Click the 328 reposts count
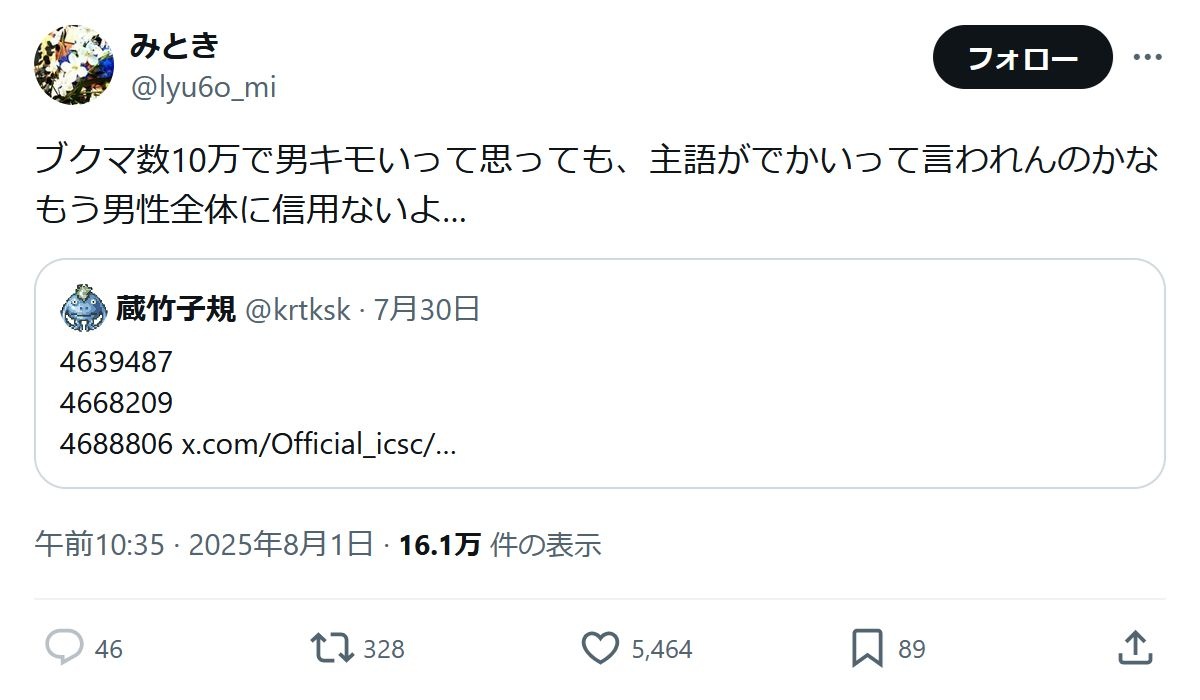This screenshot has height=700, width=1200. (x=384, y=650)
